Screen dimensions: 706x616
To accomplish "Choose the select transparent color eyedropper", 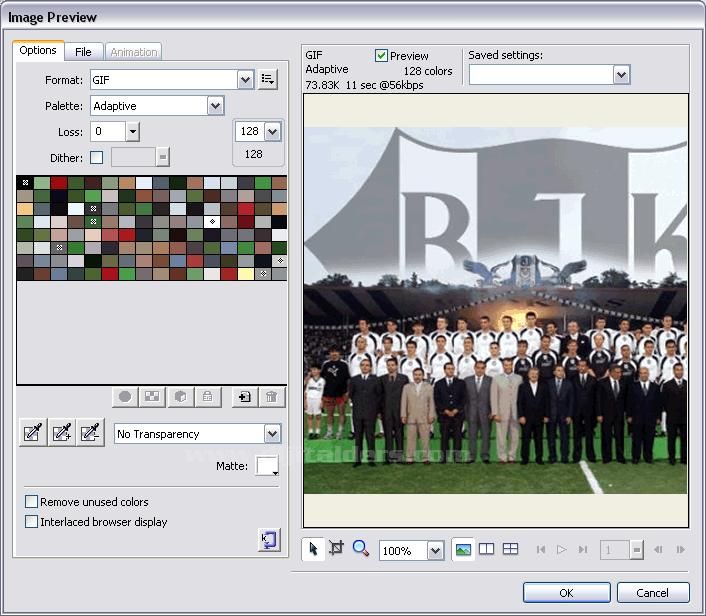I will coord(33,432).
